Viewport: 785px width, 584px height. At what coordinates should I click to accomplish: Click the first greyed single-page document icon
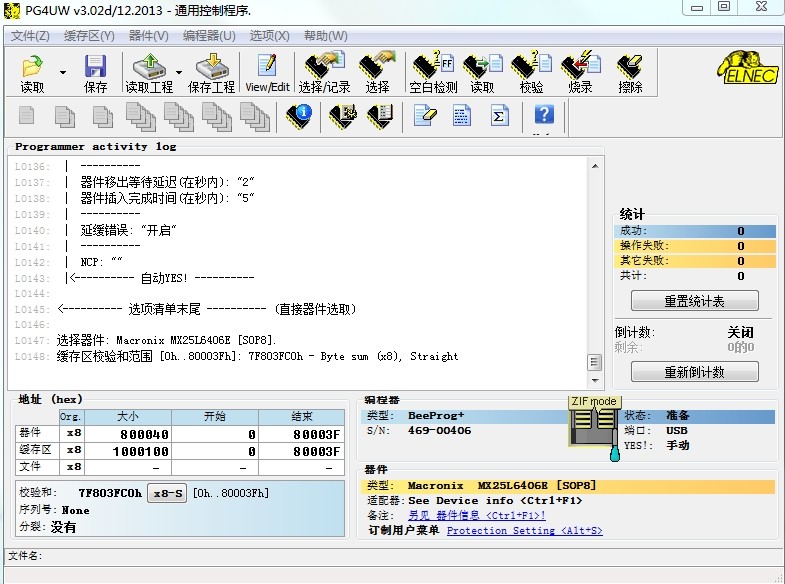pos(27,115)
